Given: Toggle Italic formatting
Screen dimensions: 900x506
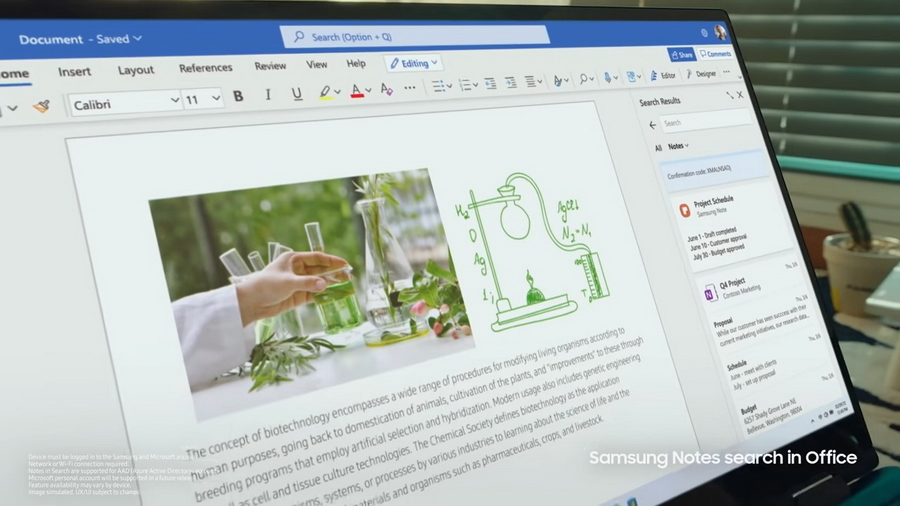Looking at the screenshot, I should (x=268, y=94).
